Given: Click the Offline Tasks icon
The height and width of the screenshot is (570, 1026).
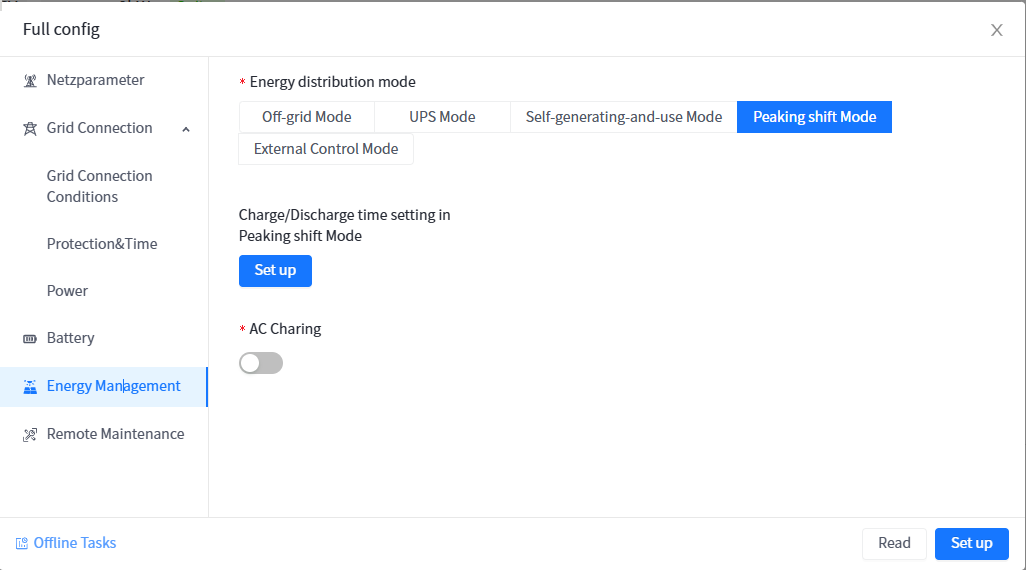Looking at the screenshot, I should coord(22,544).
